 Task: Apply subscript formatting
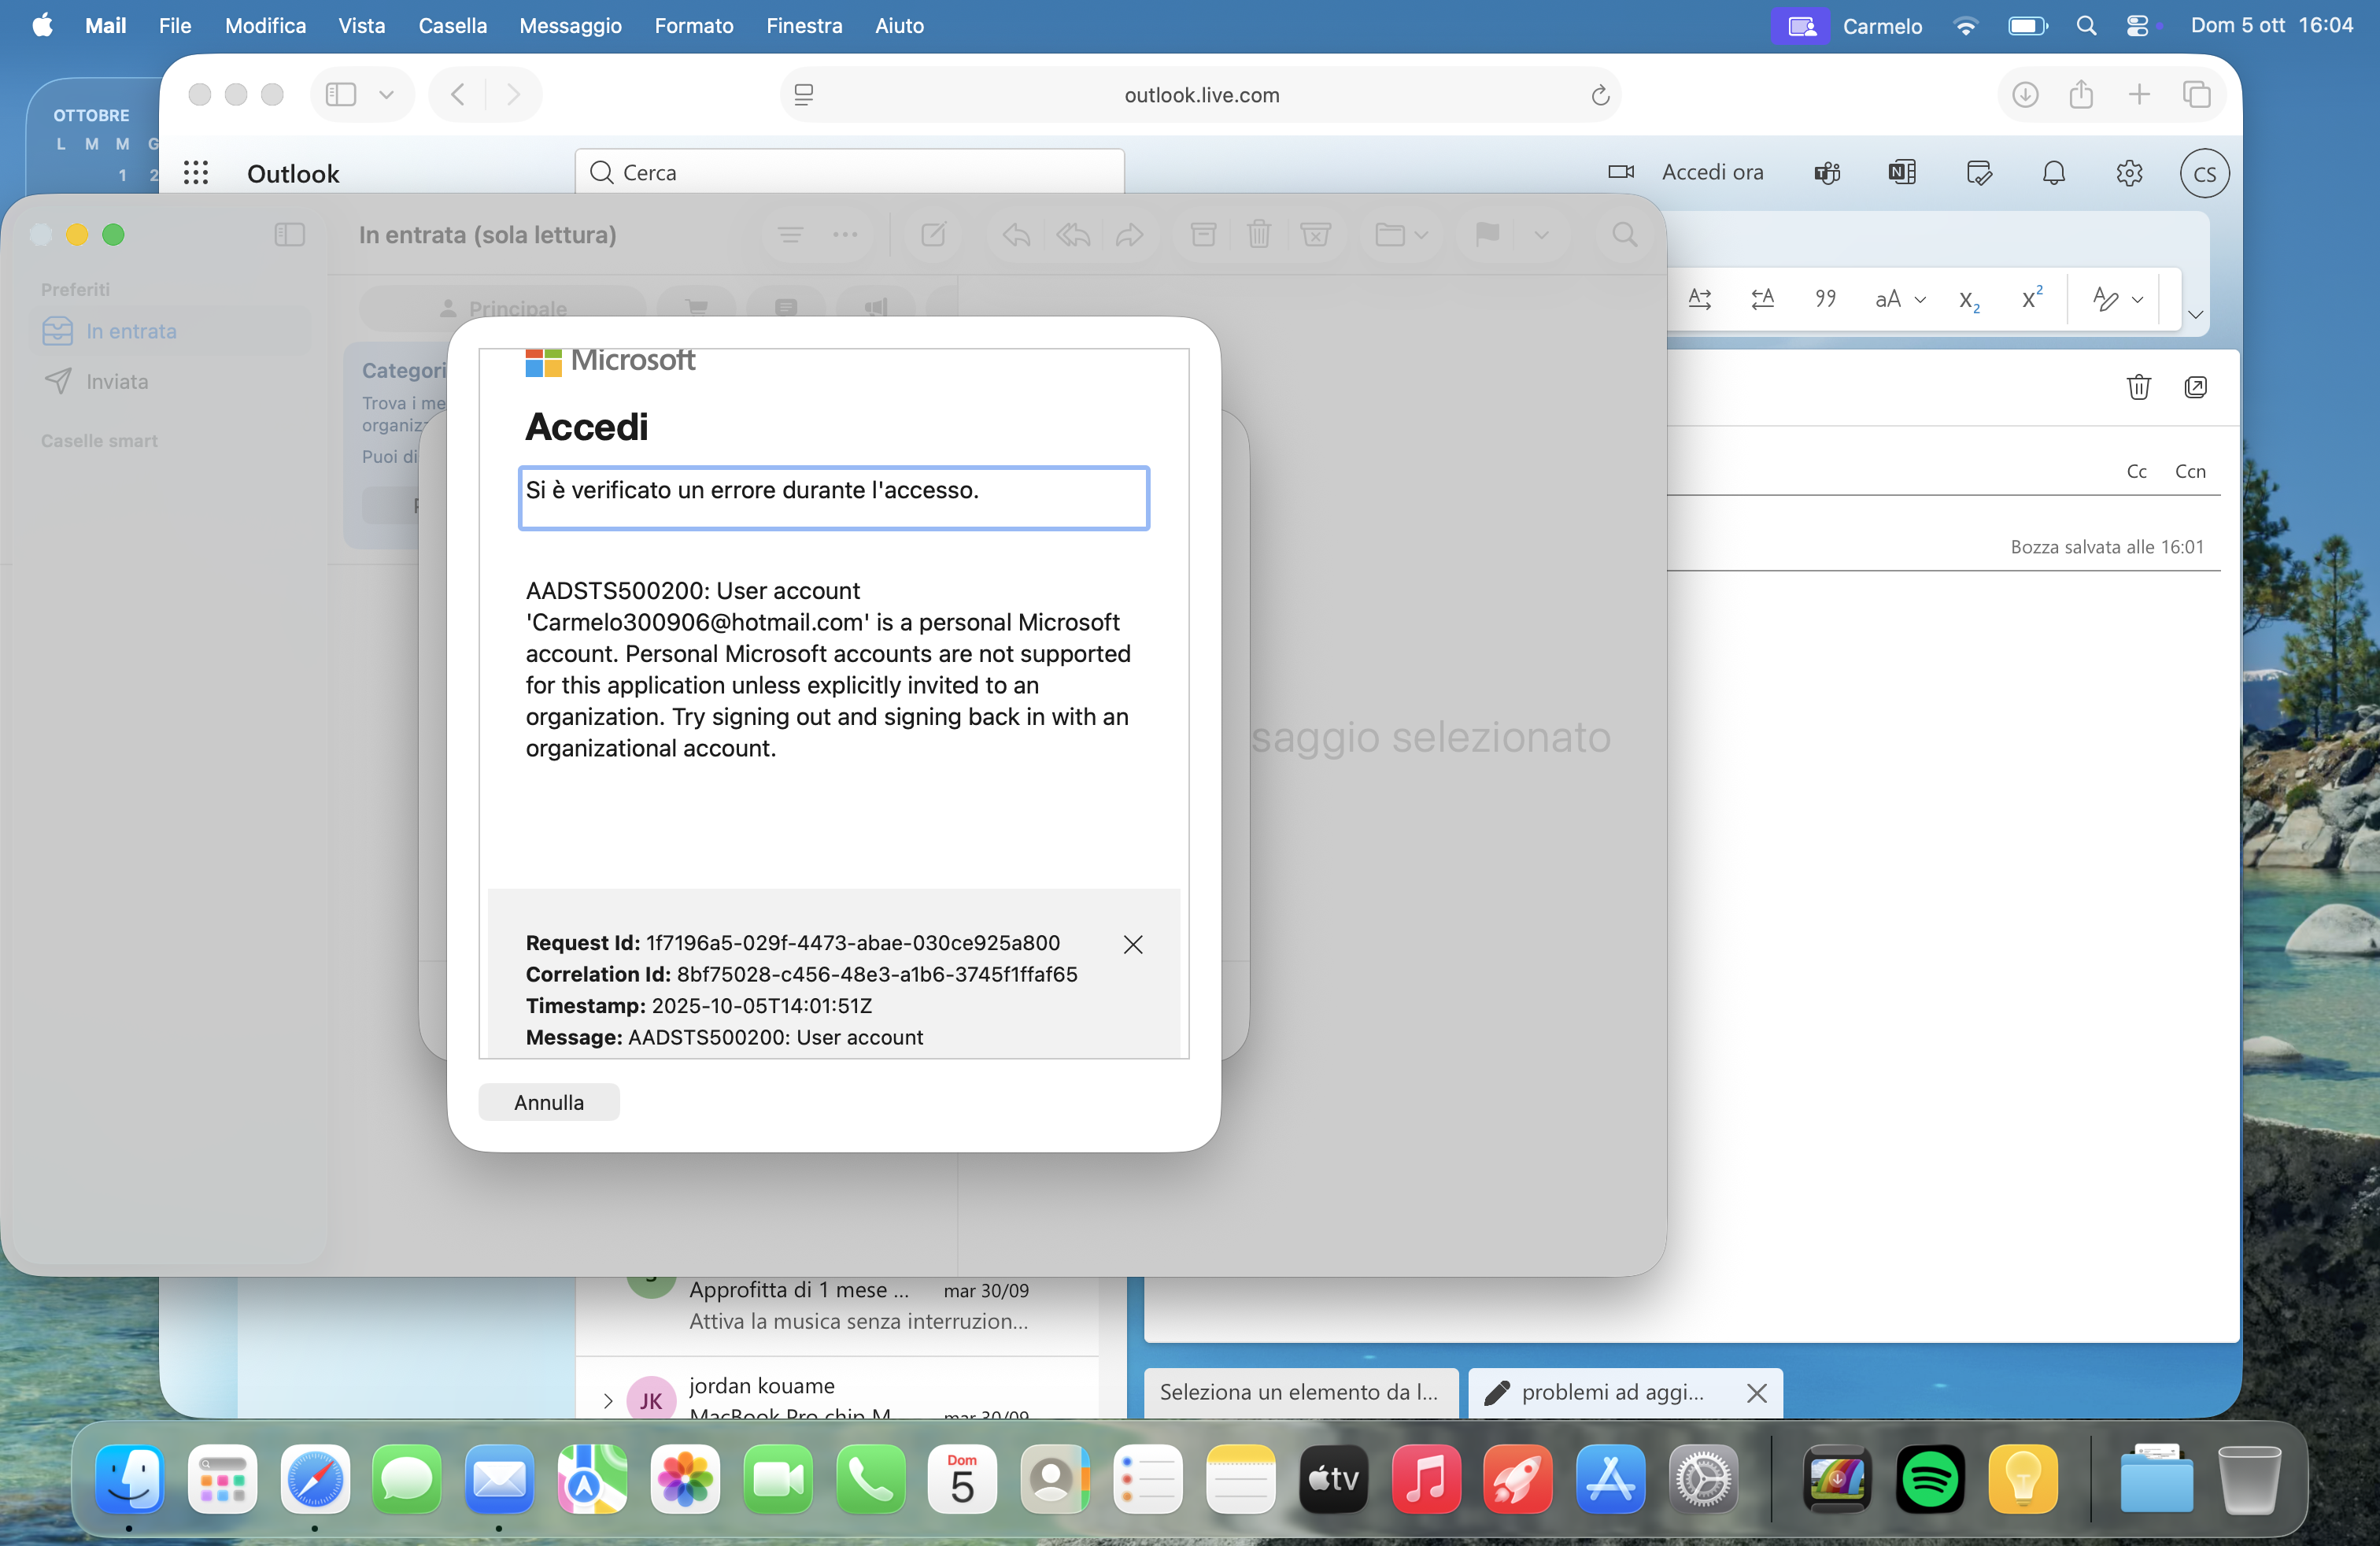[1969, 300]
